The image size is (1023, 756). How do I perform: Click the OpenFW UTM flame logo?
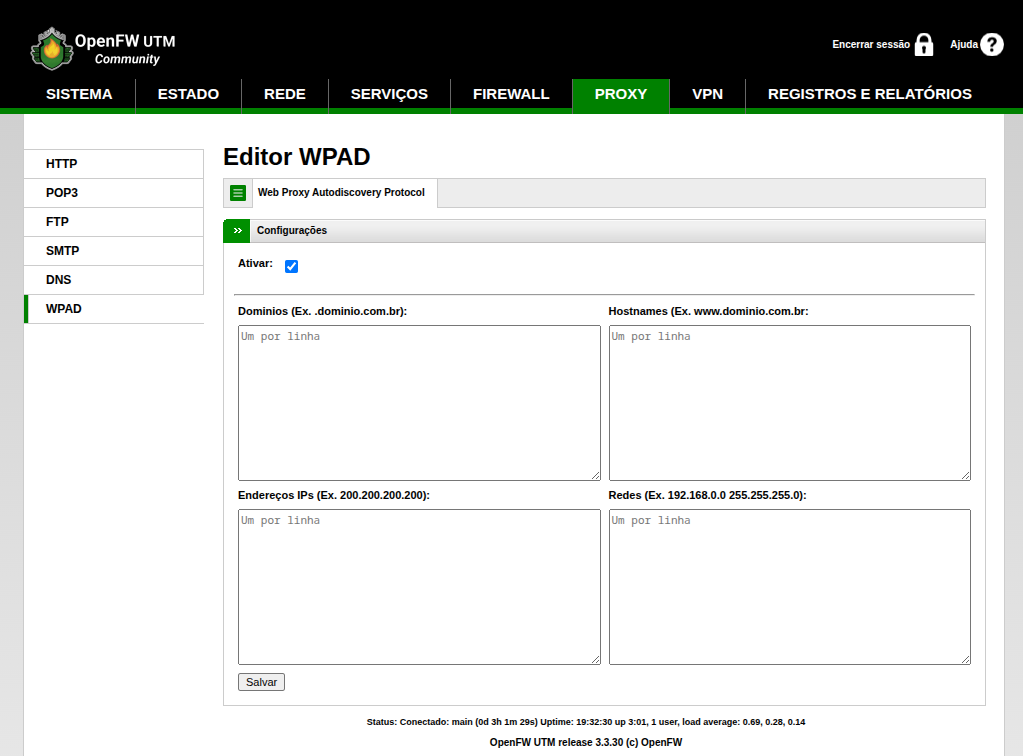pyautogui.click(x=51, y=48)
